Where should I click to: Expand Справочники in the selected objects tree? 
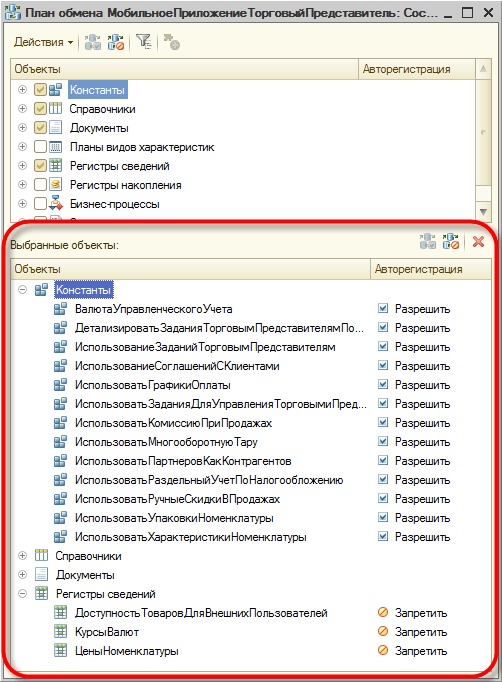click(x=22, y=555)
